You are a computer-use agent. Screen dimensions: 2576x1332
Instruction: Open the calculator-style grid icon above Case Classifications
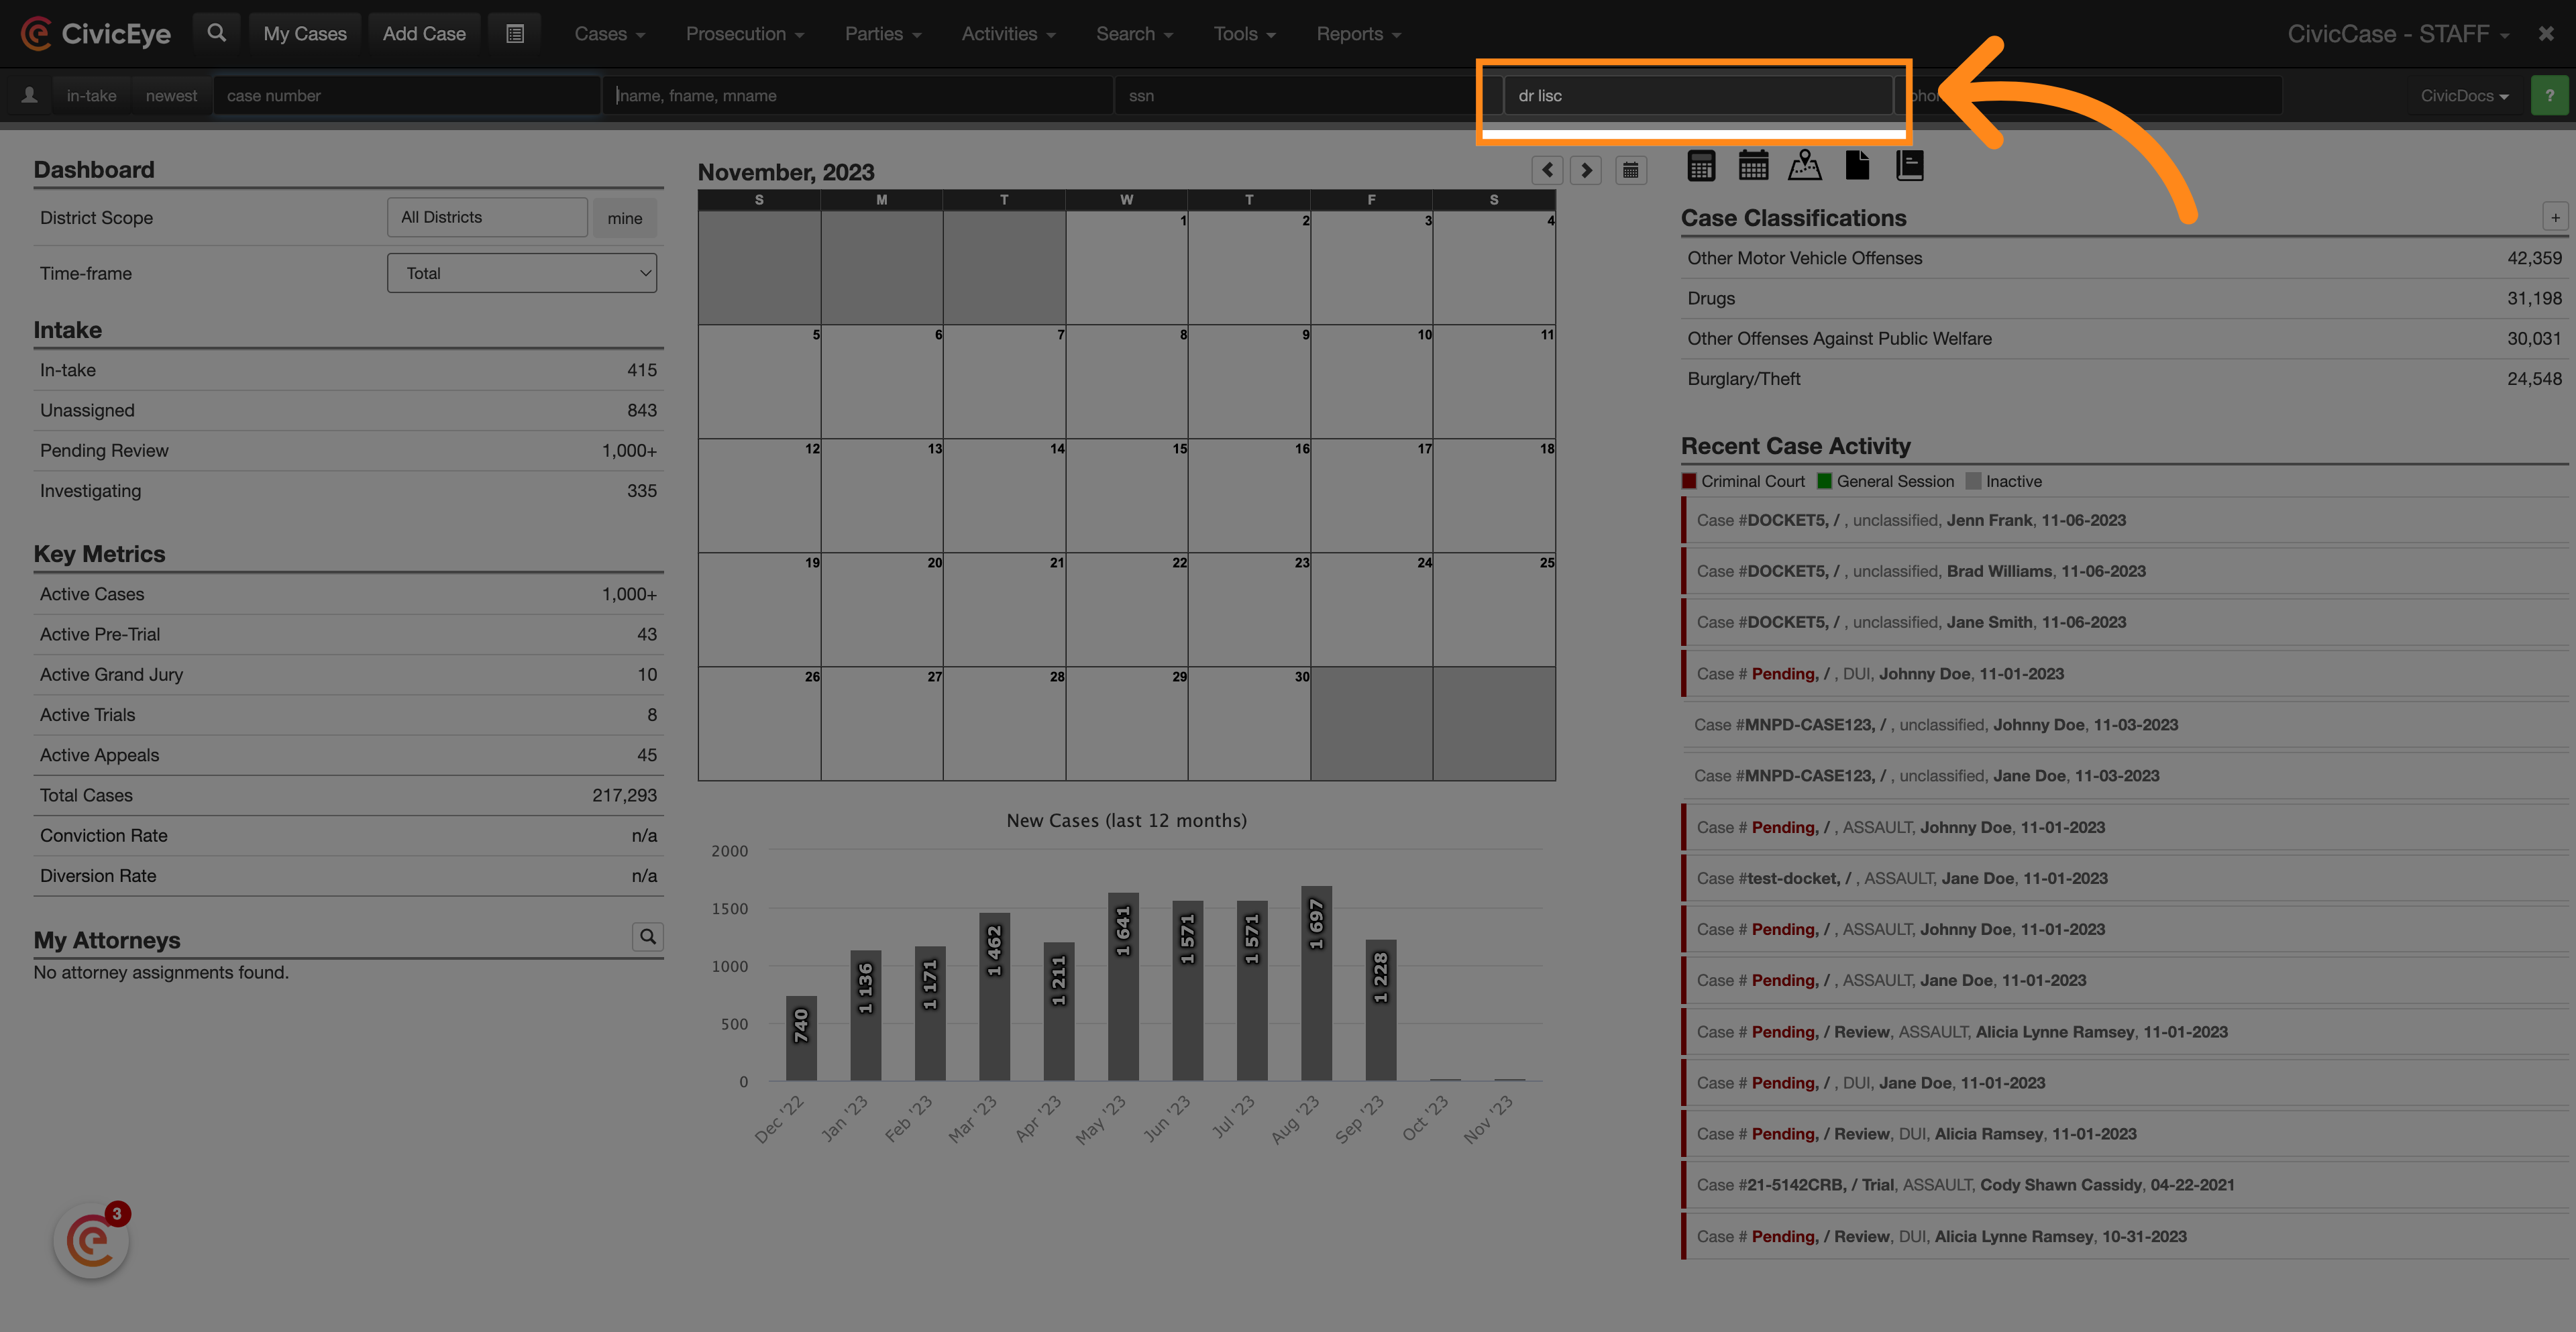1701,166
